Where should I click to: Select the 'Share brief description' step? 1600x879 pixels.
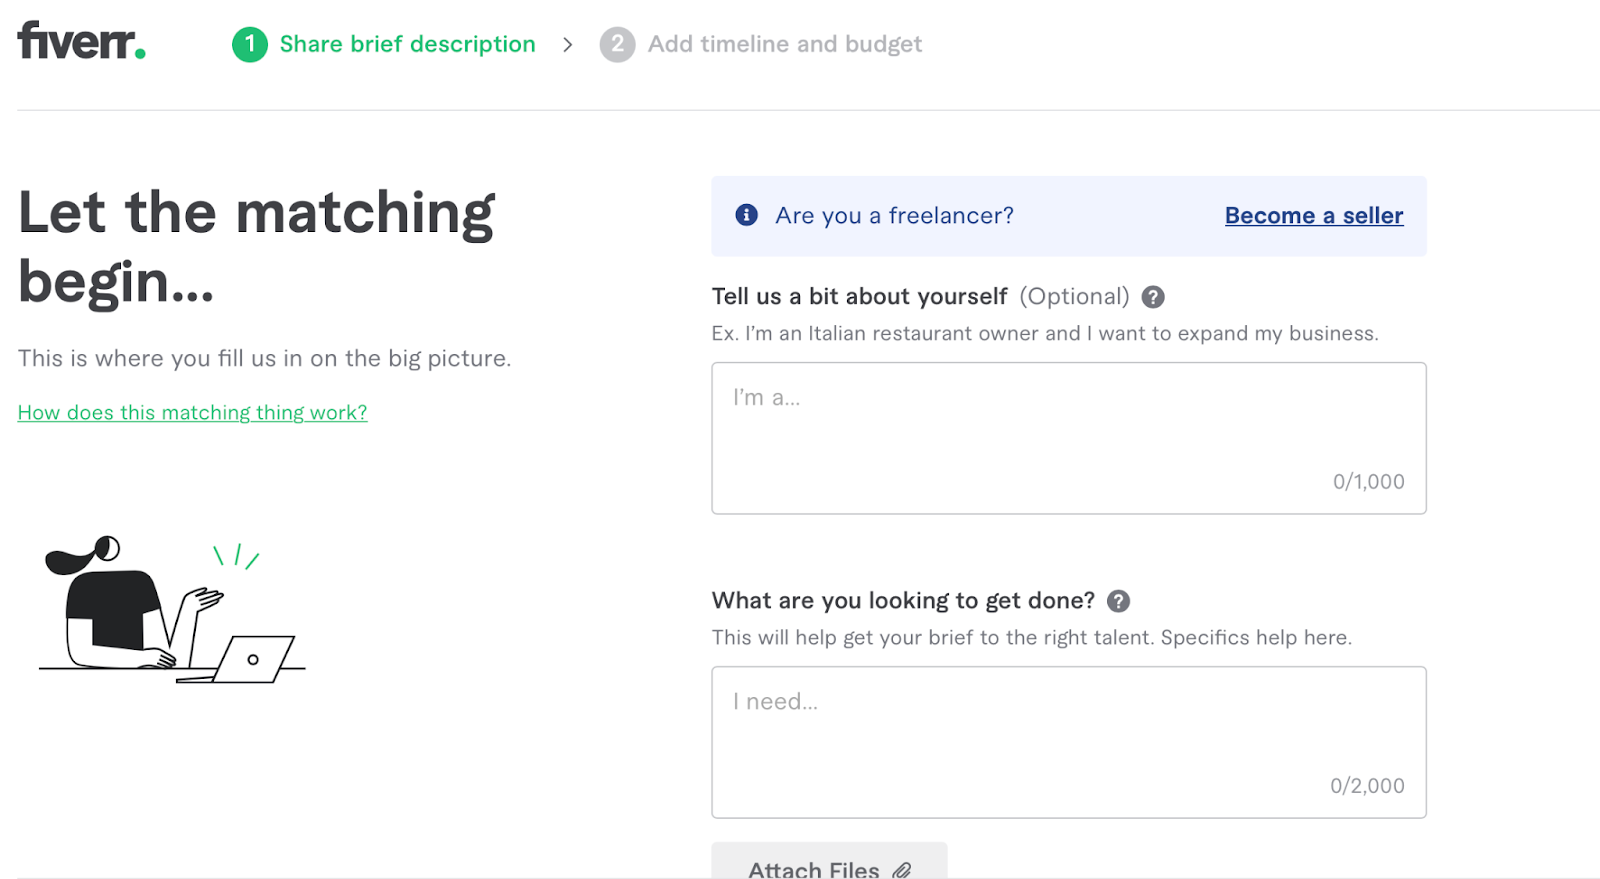407,44
